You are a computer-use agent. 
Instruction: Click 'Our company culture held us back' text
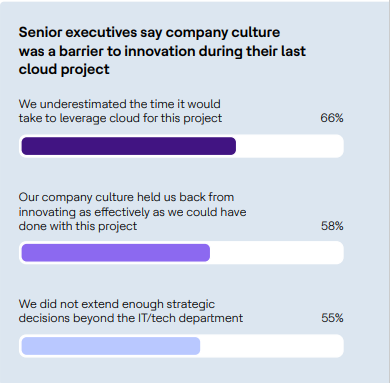pos(132,212)
